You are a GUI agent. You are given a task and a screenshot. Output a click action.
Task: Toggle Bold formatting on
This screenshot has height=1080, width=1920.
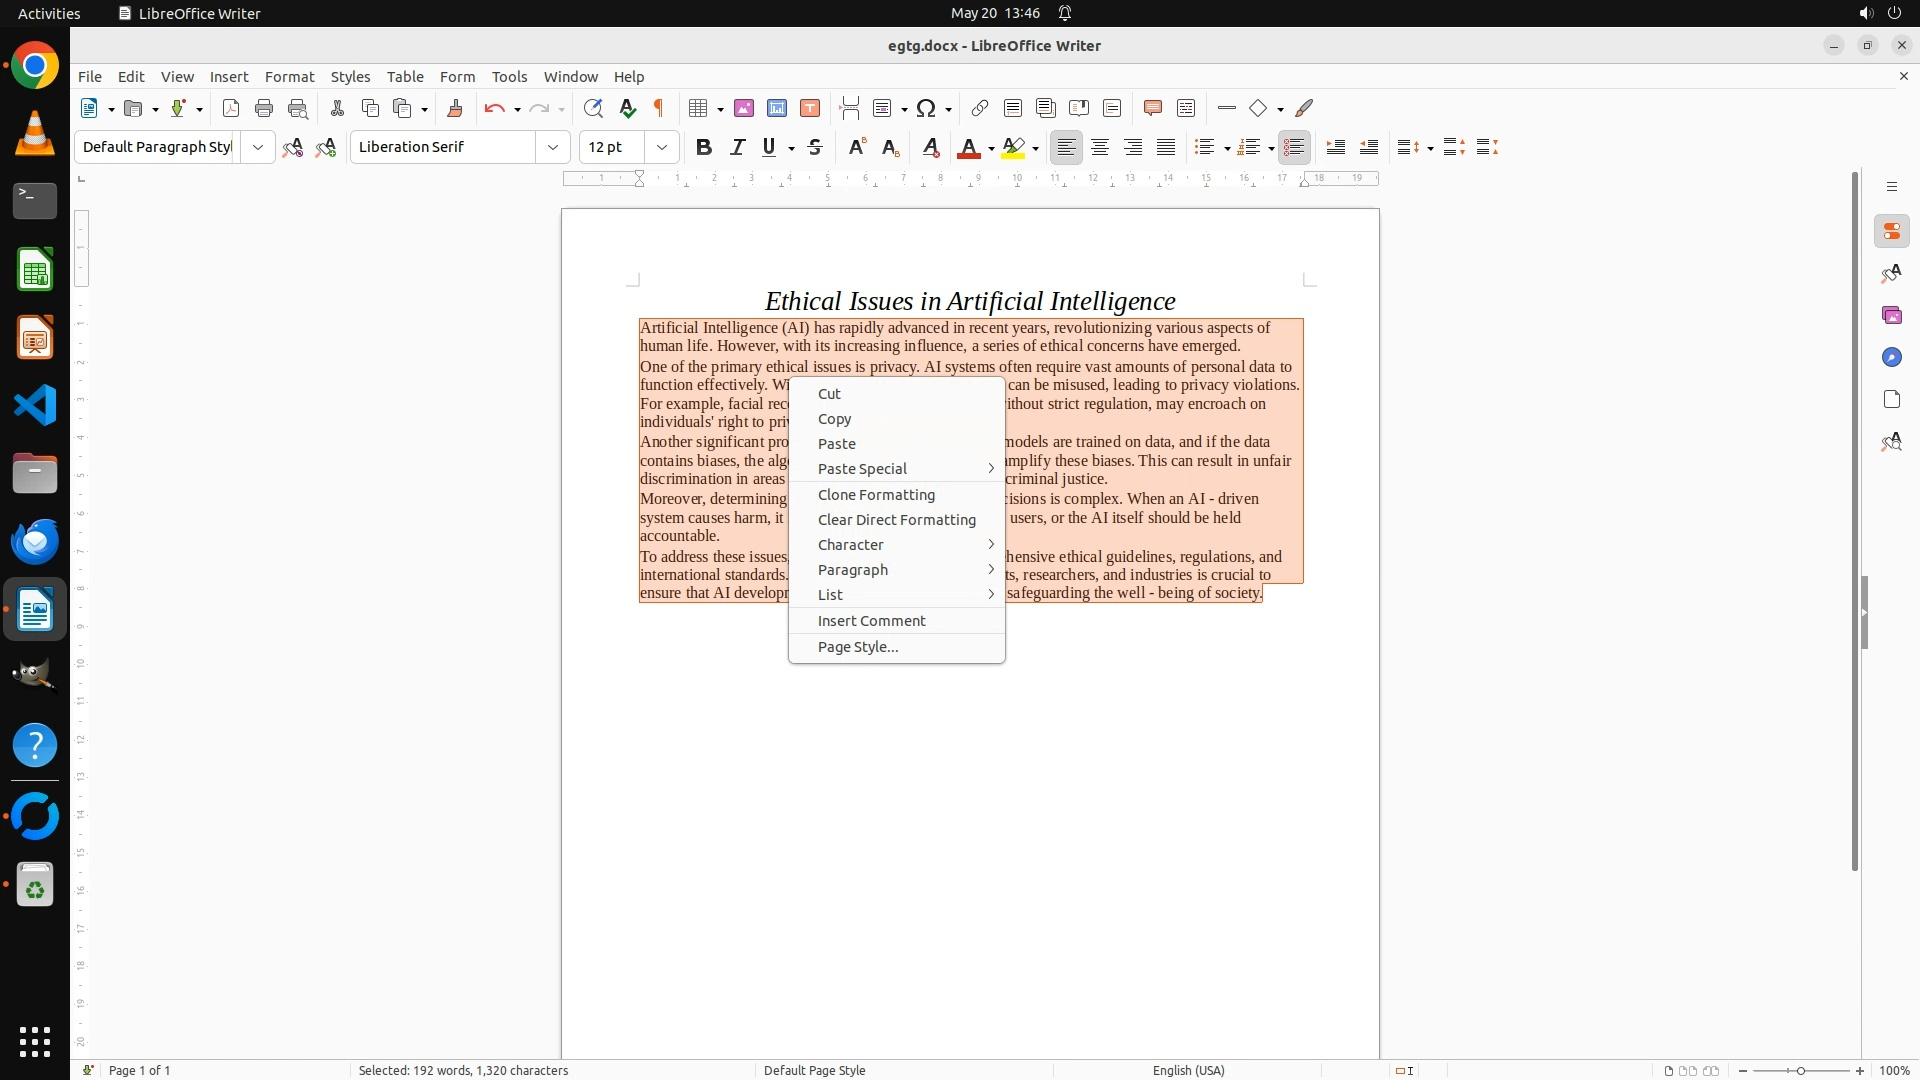[x=704, y=148]
